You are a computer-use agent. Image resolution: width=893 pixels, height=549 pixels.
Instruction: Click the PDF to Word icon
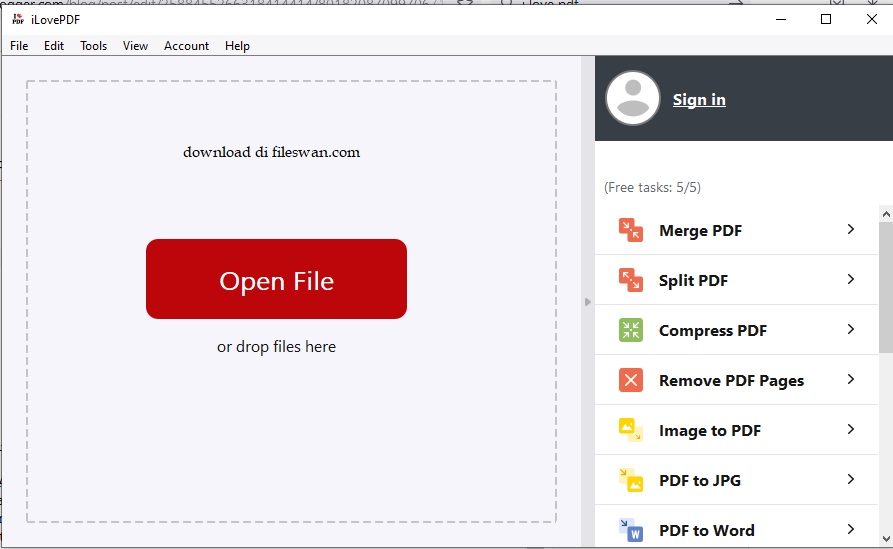coord(630,530)
